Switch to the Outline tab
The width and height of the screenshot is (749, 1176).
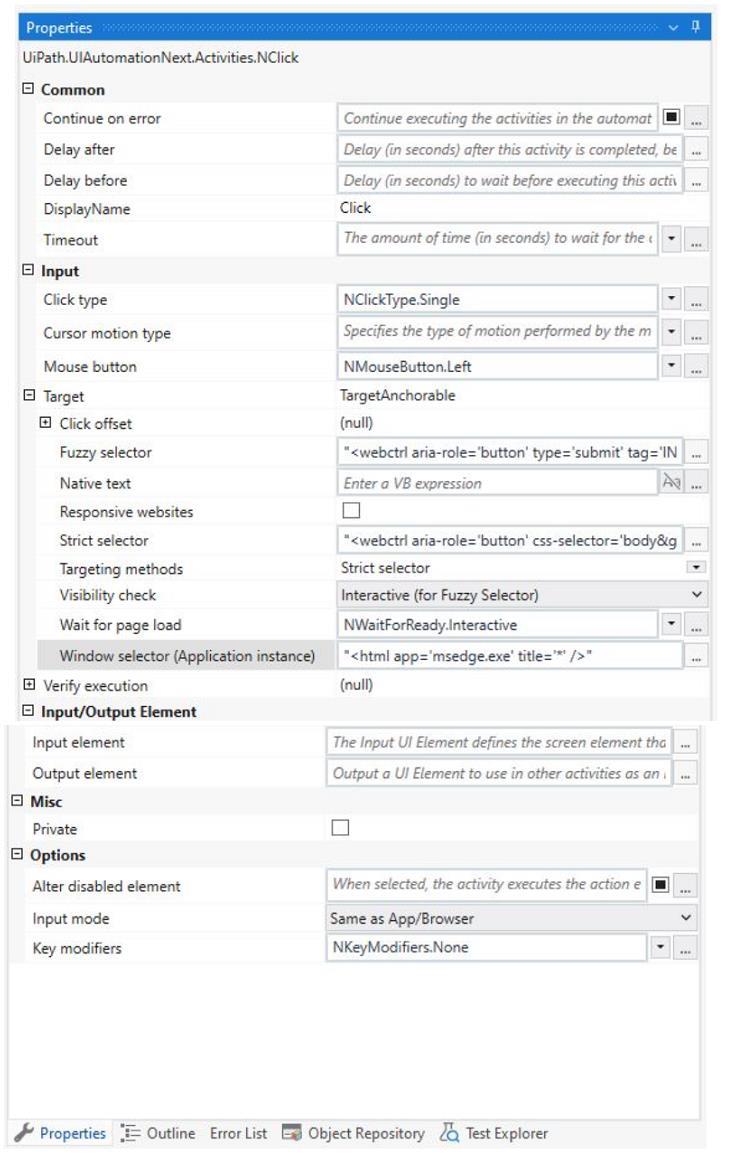tap(158, 1133)
